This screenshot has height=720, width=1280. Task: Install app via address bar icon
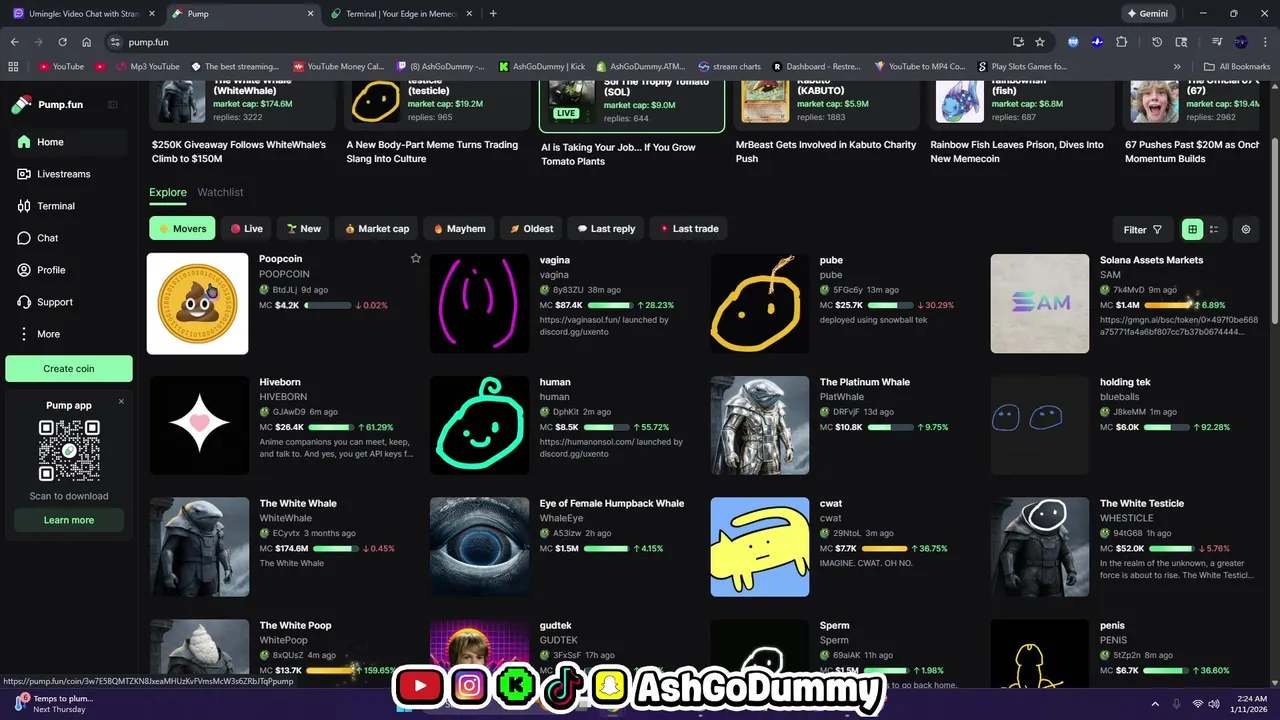(x=1018, y=42)
